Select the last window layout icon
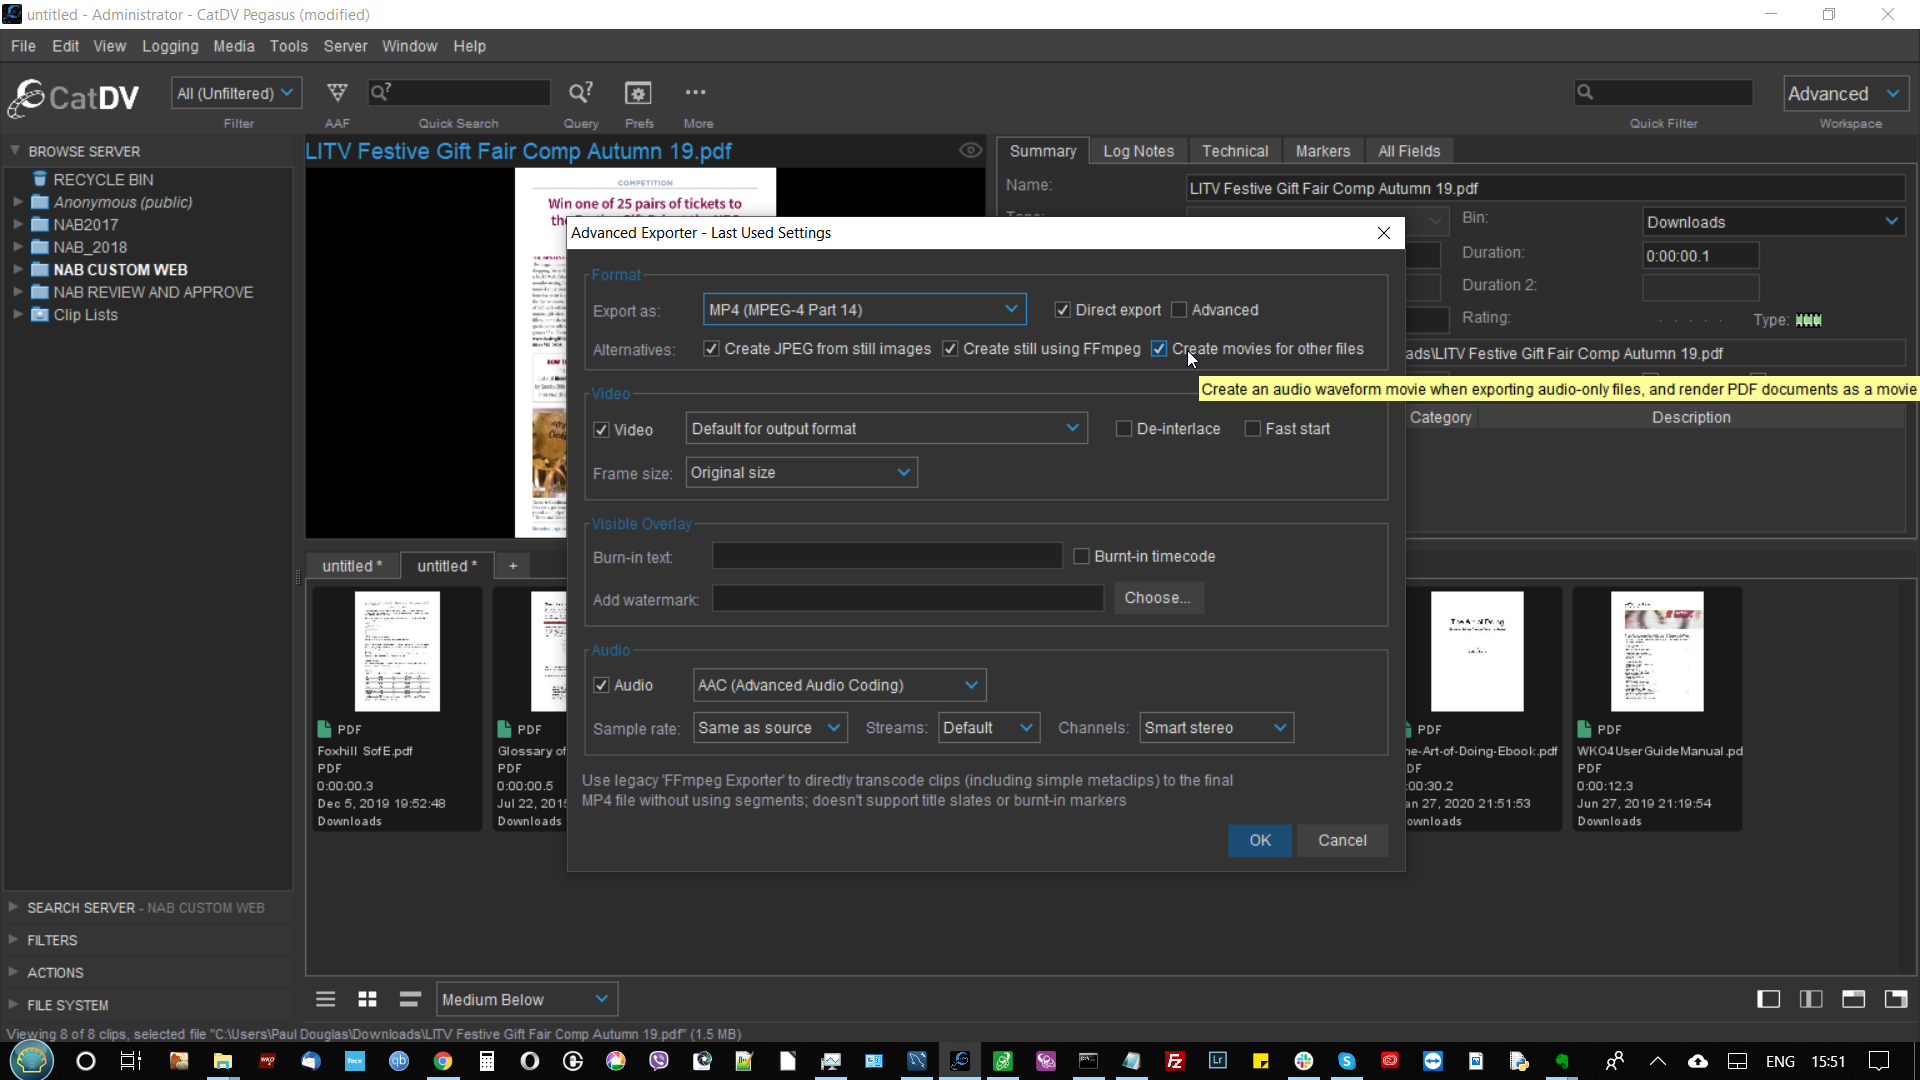Image resolution: width=1920 pixels, height=1080 pixels. tap(1896, 999)
